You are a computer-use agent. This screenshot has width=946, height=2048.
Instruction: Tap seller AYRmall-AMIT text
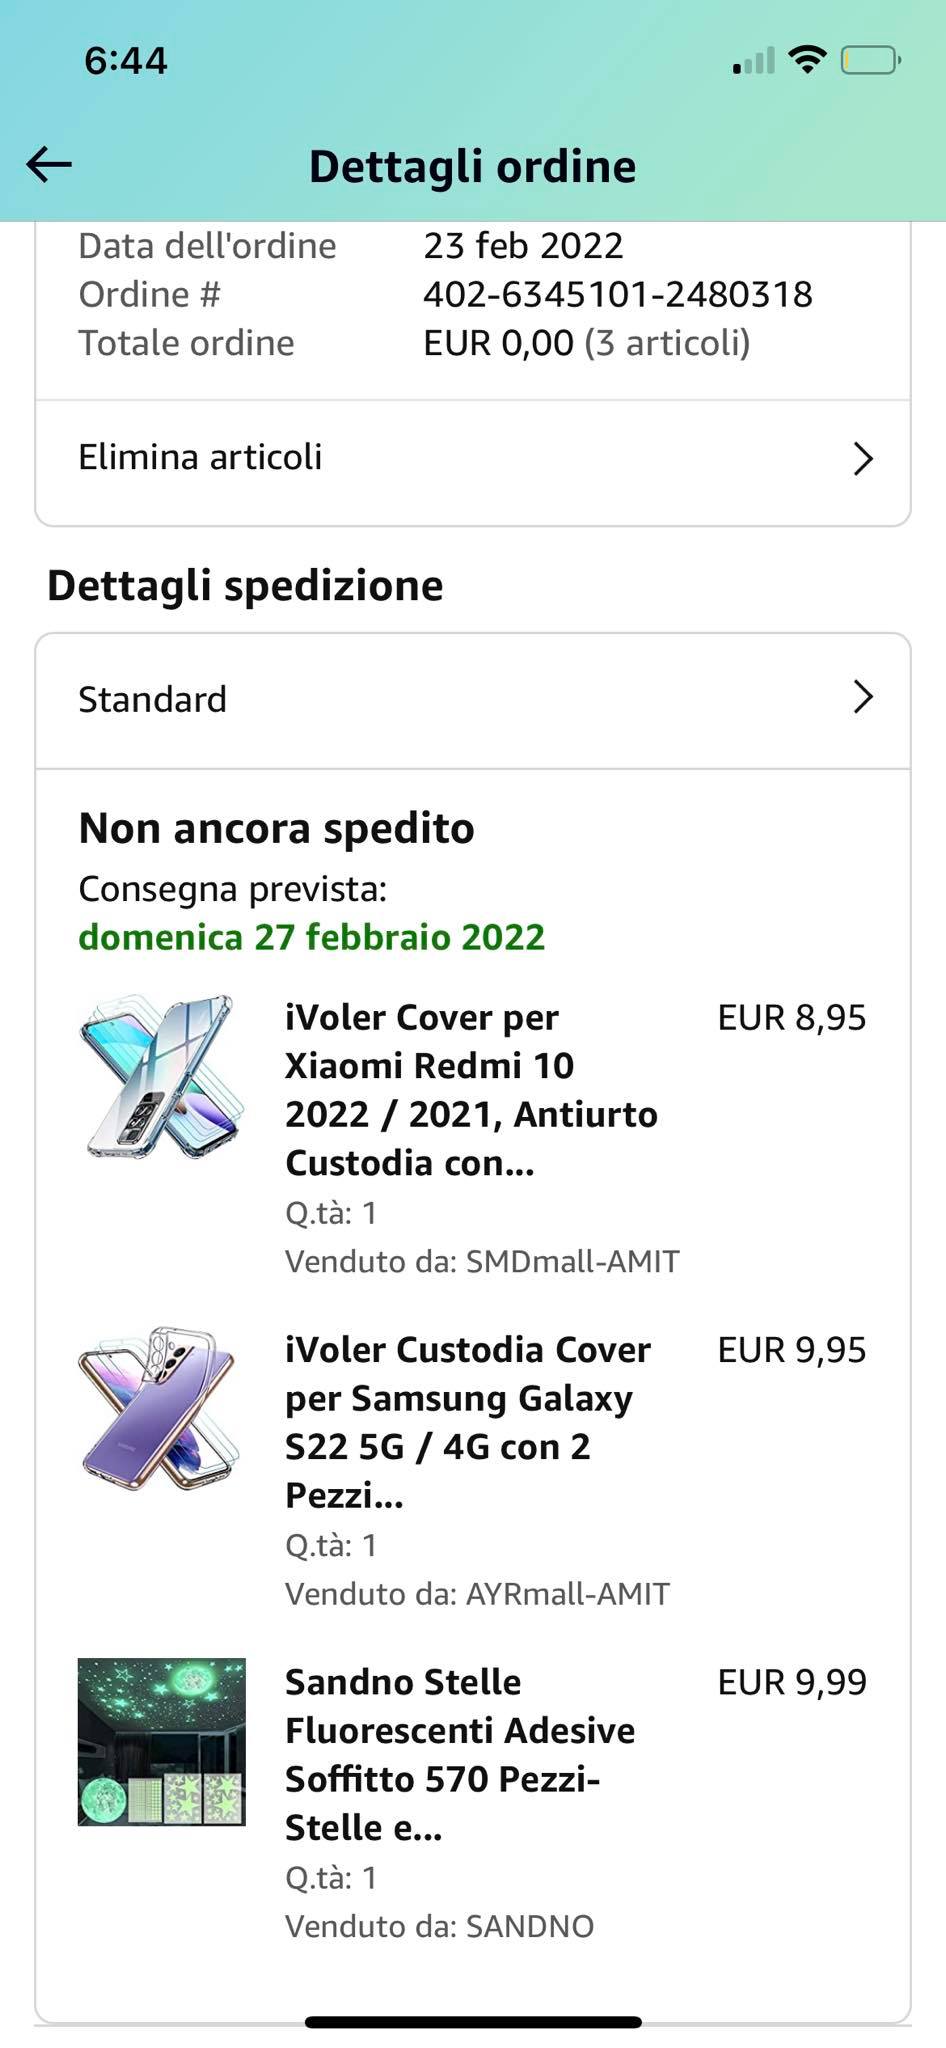point(567,1594)
